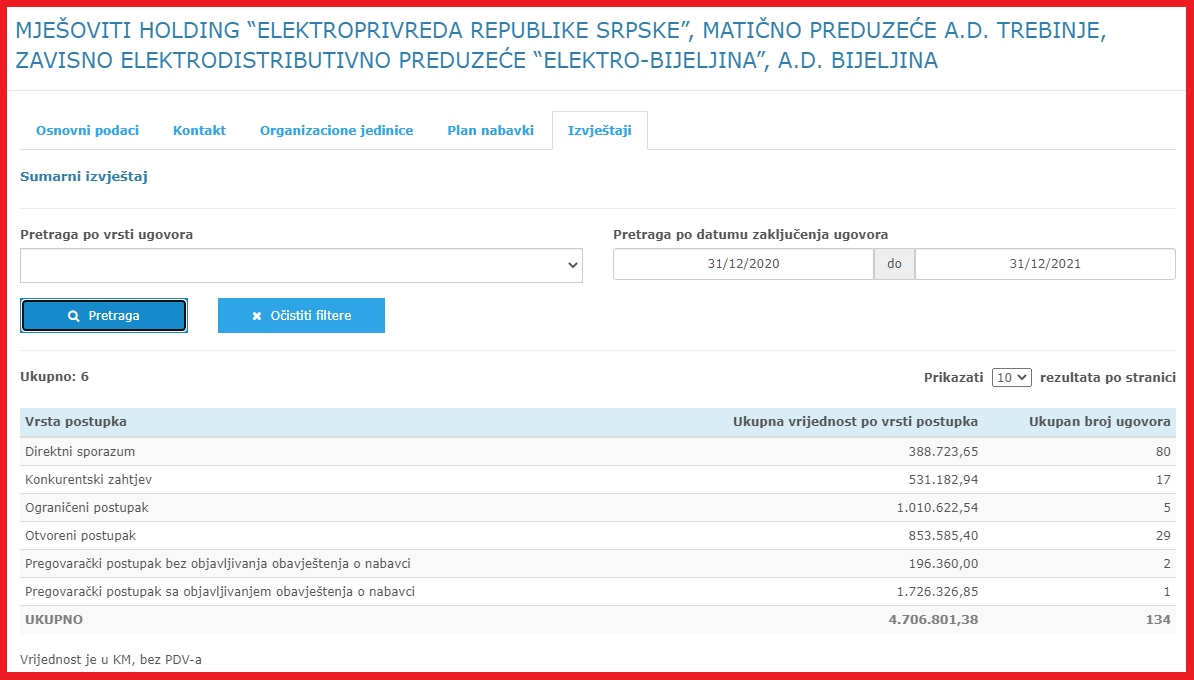Click the contract count 29
Screen dimensions: 1194x680
tap(1163, 535)
